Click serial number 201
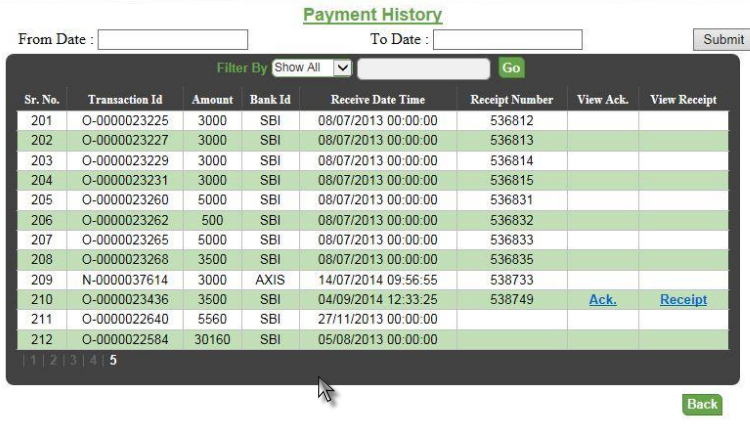 pos(42,121)
